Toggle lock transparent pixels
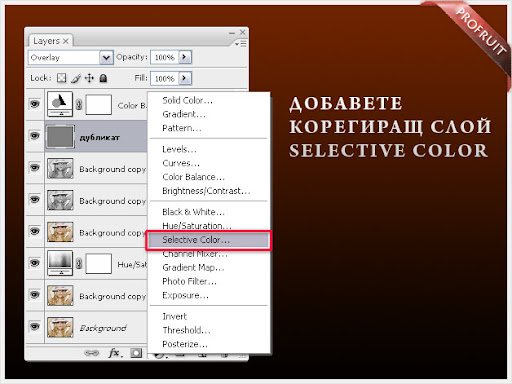512x384 pixels. tap(61, 78)
